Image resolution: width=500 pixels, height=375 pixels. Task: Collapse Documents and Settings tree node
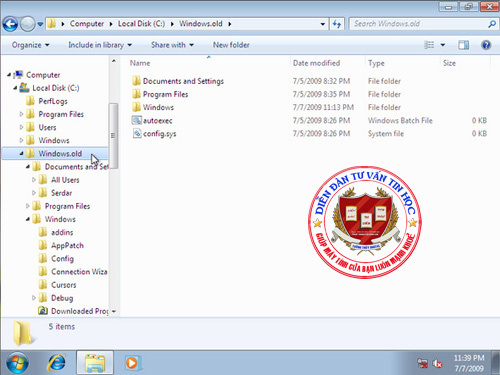click(28, 167)
